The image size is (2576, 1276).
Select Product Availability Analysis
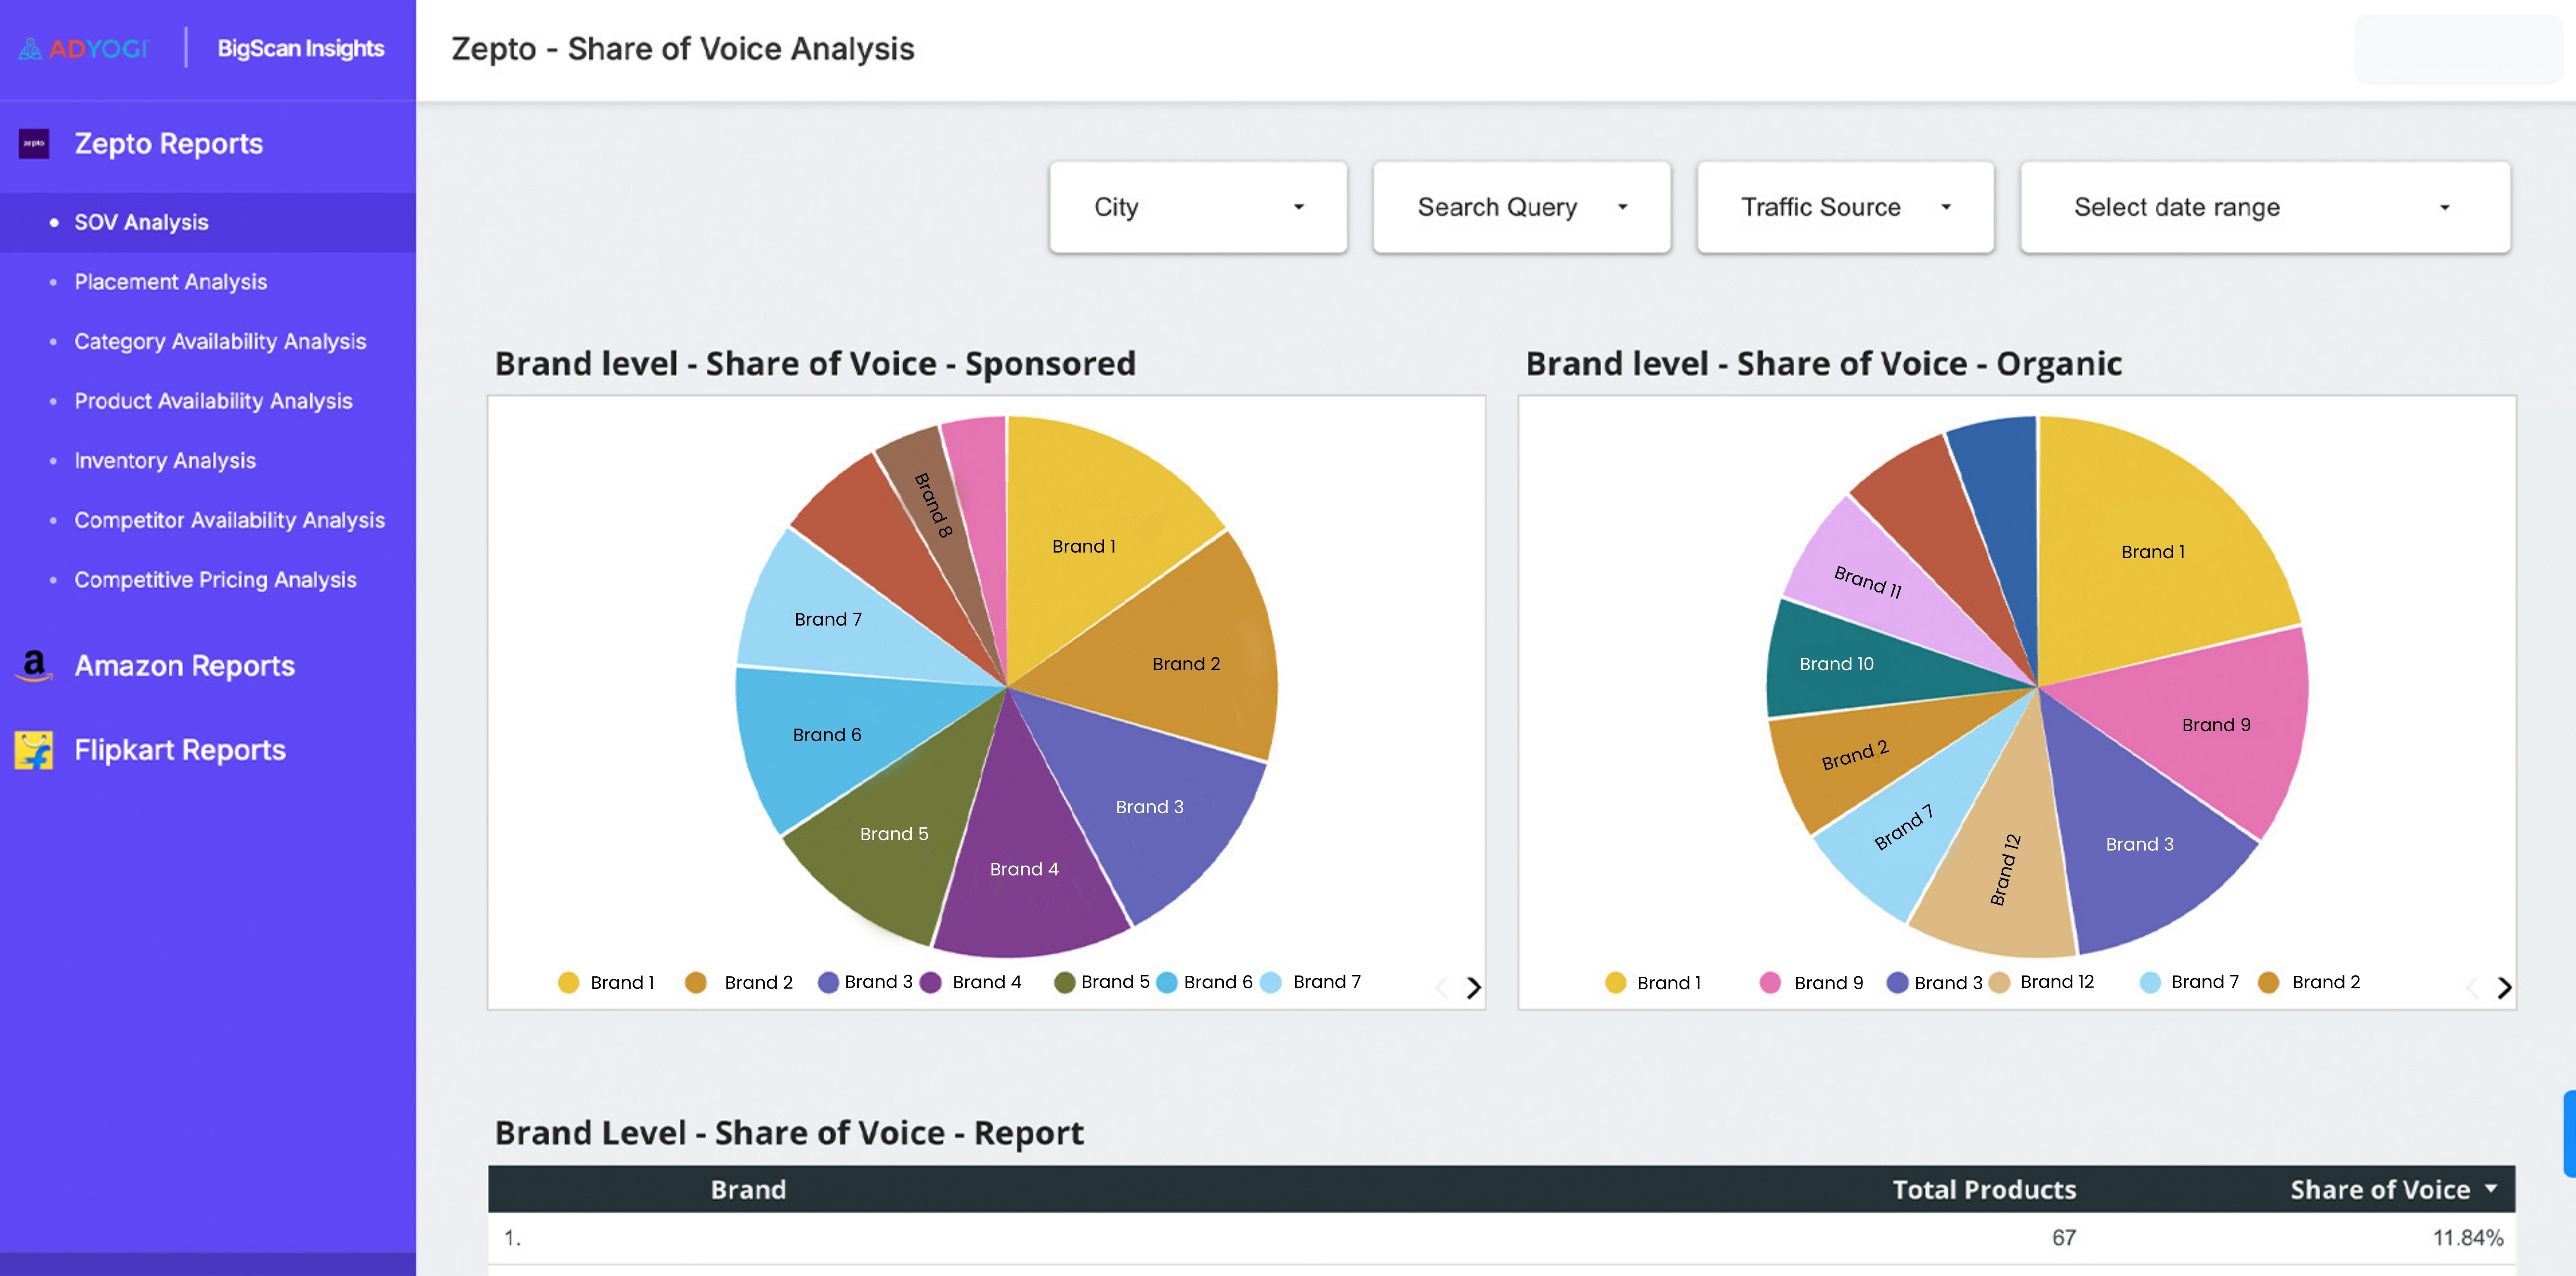point(213,401)
